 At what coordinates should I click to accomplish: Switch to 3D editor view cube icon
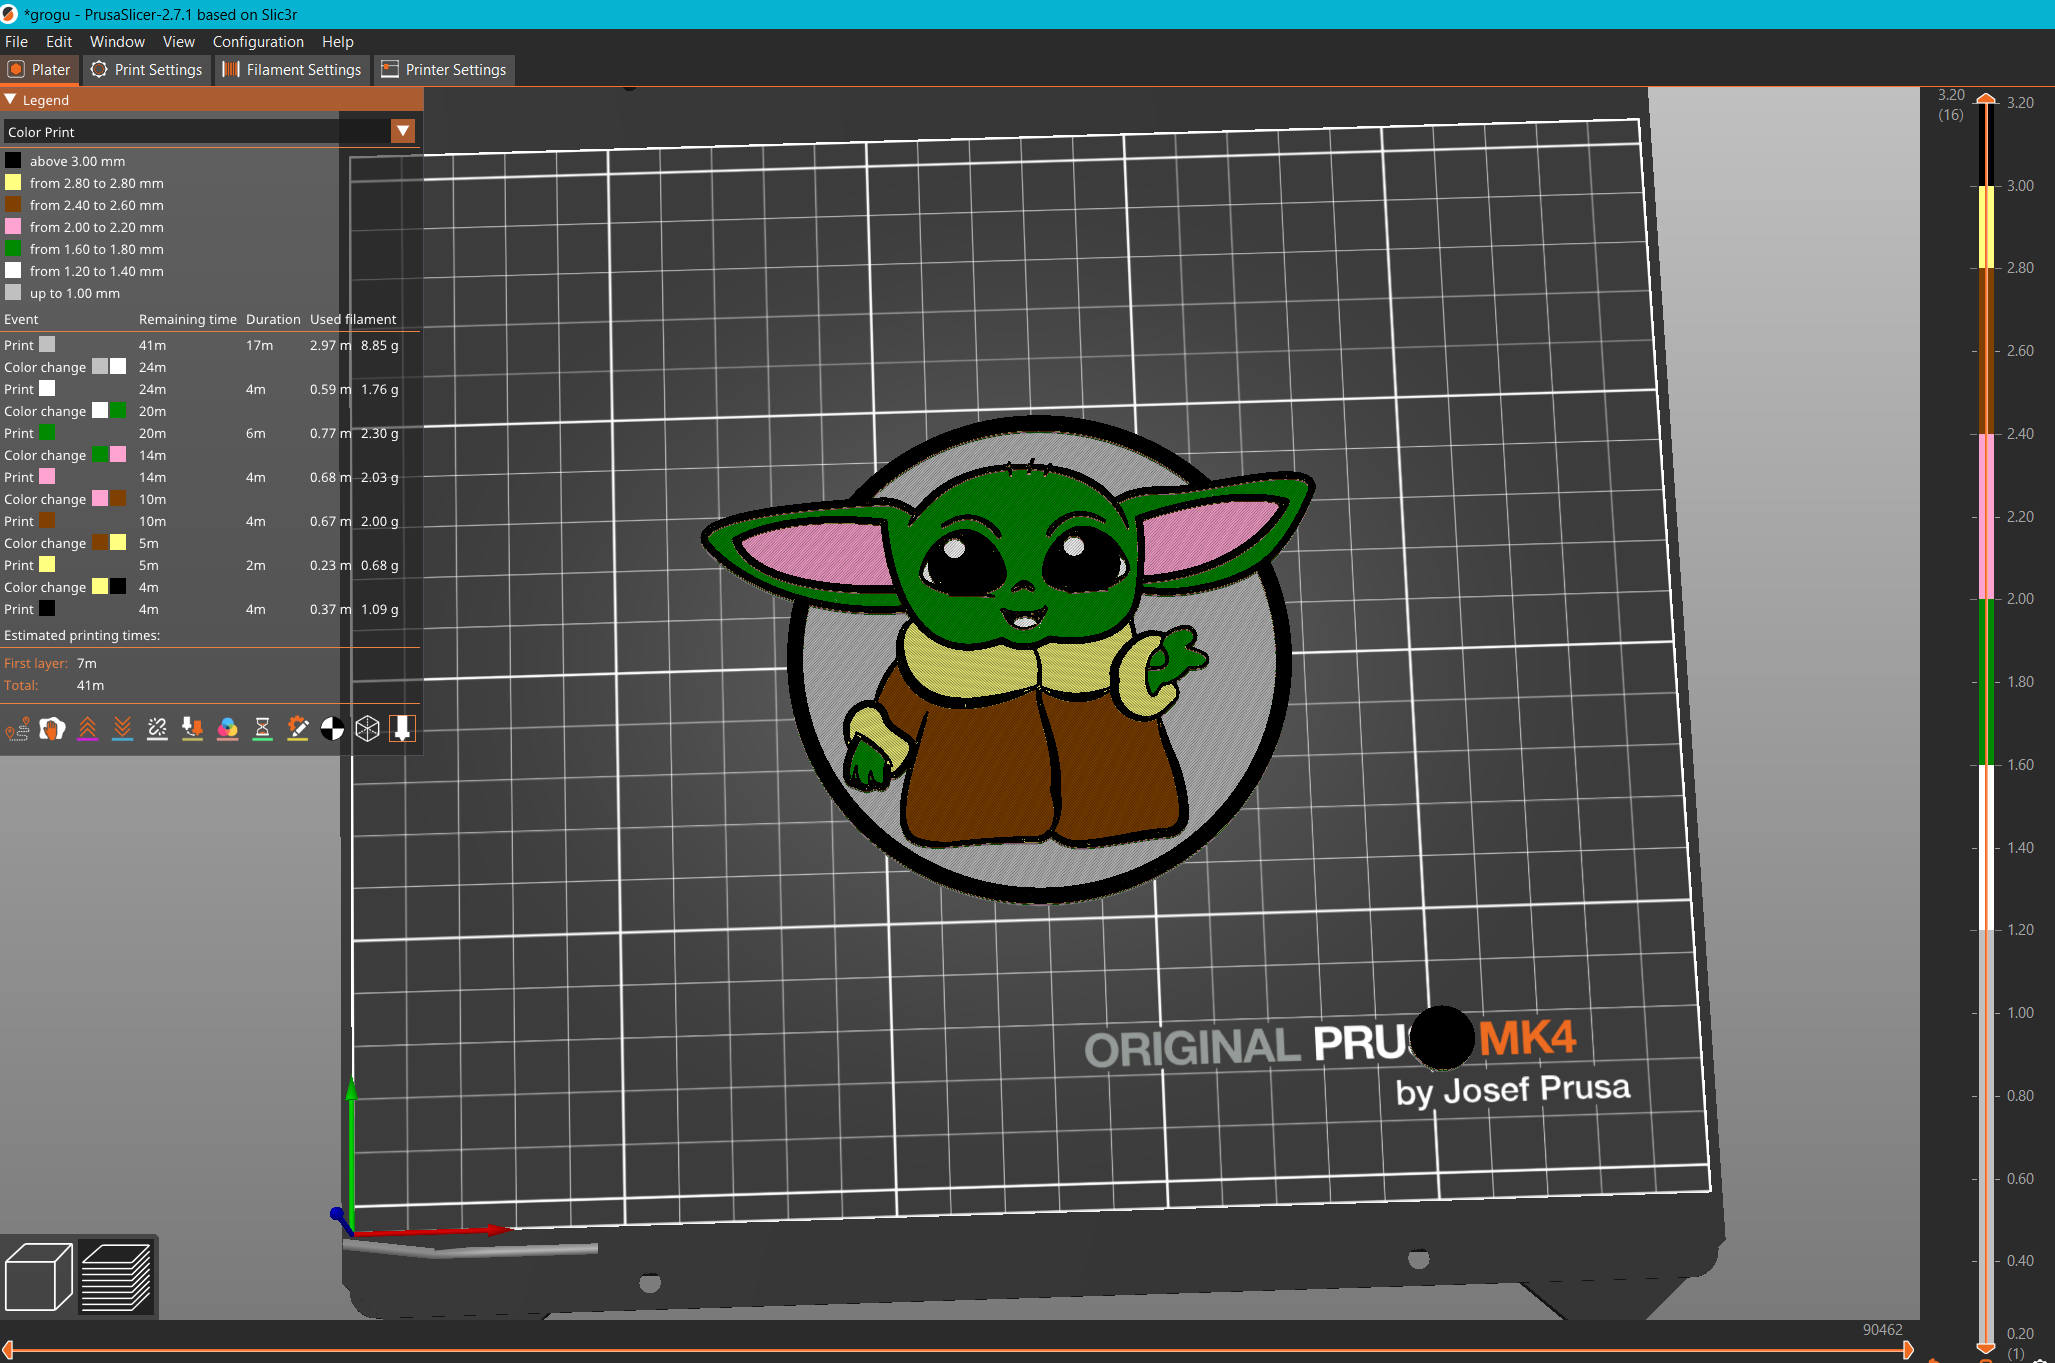pos(38,1277)
